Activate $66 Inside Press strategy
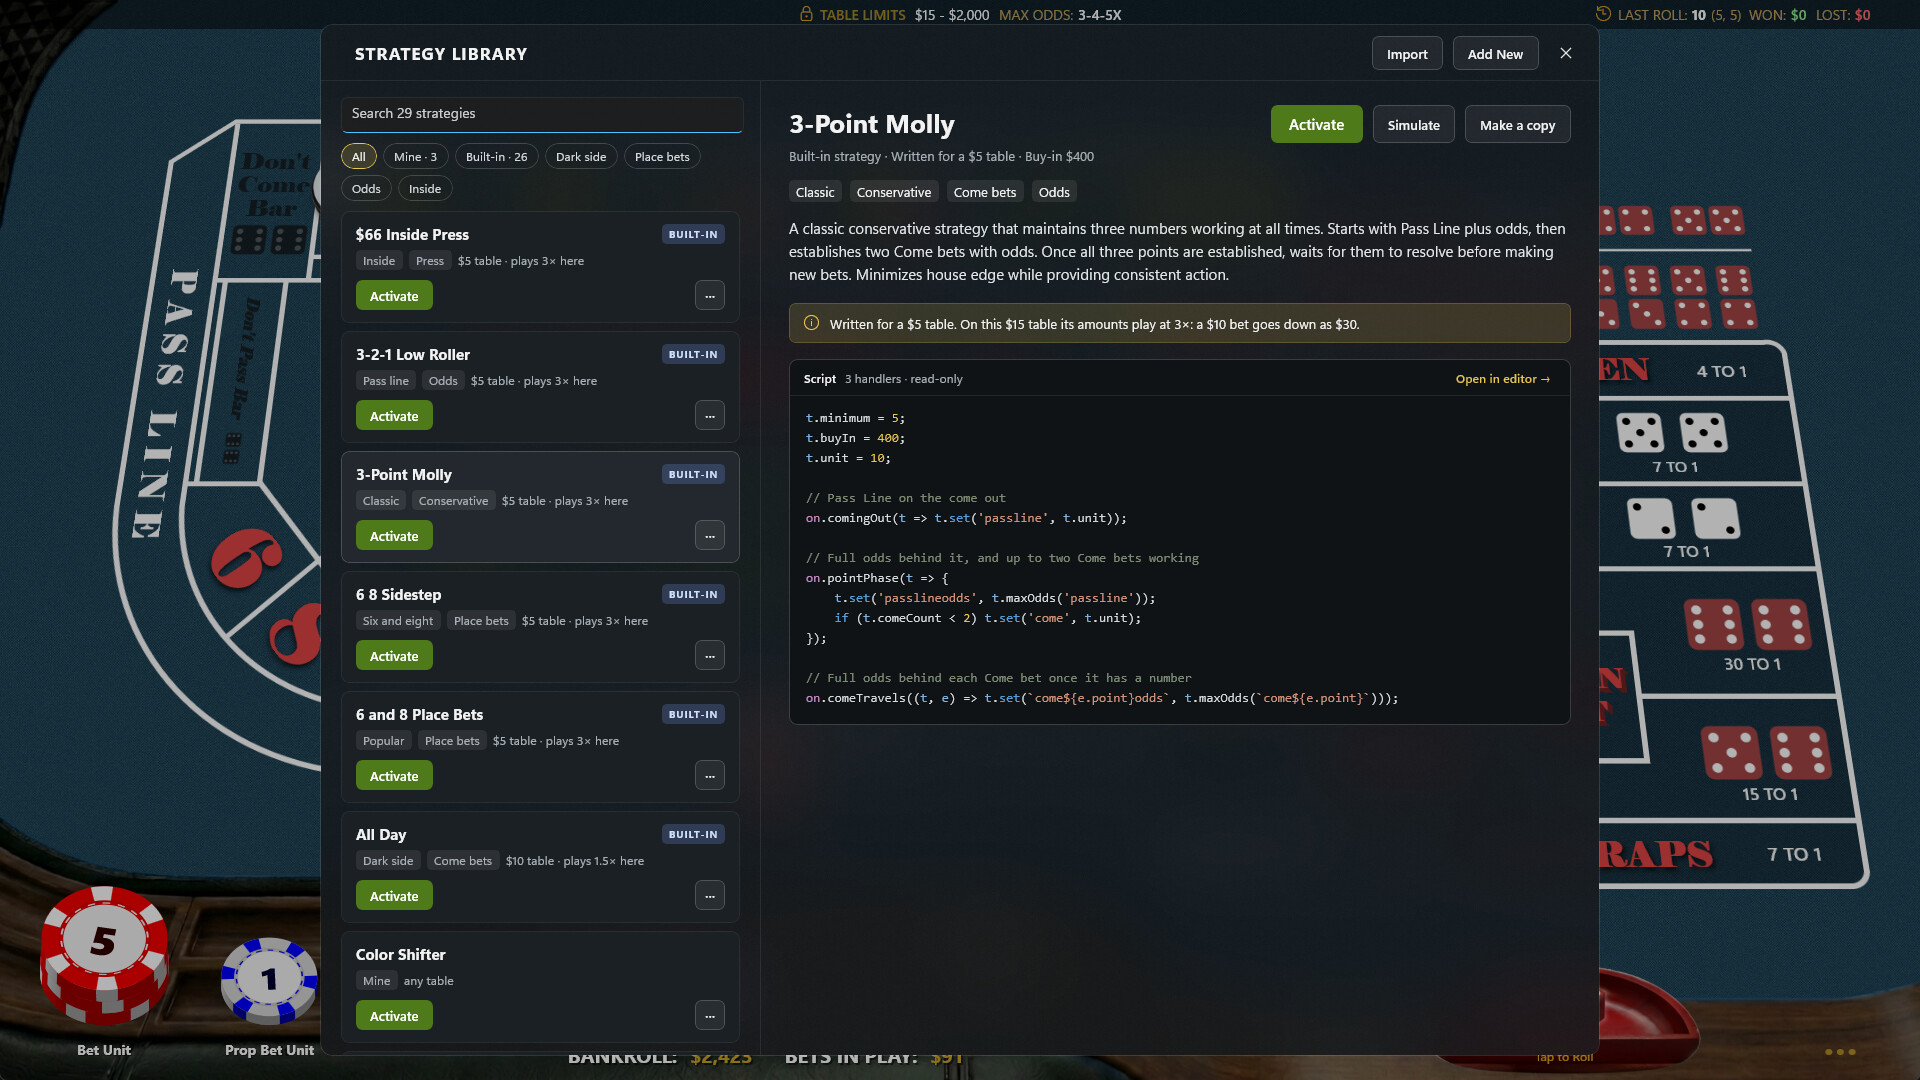This screenshot has width=1920, height=1080. point(394,296)
